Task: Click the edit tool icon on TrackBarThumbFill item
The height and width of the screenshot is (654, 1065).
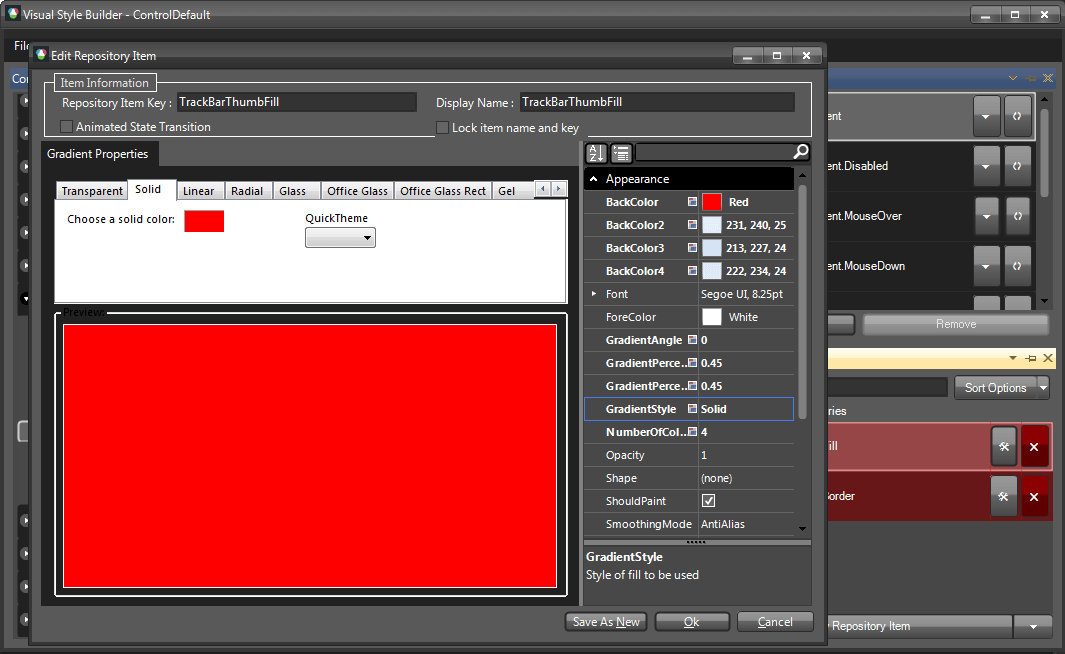Action: (1004, 446)
